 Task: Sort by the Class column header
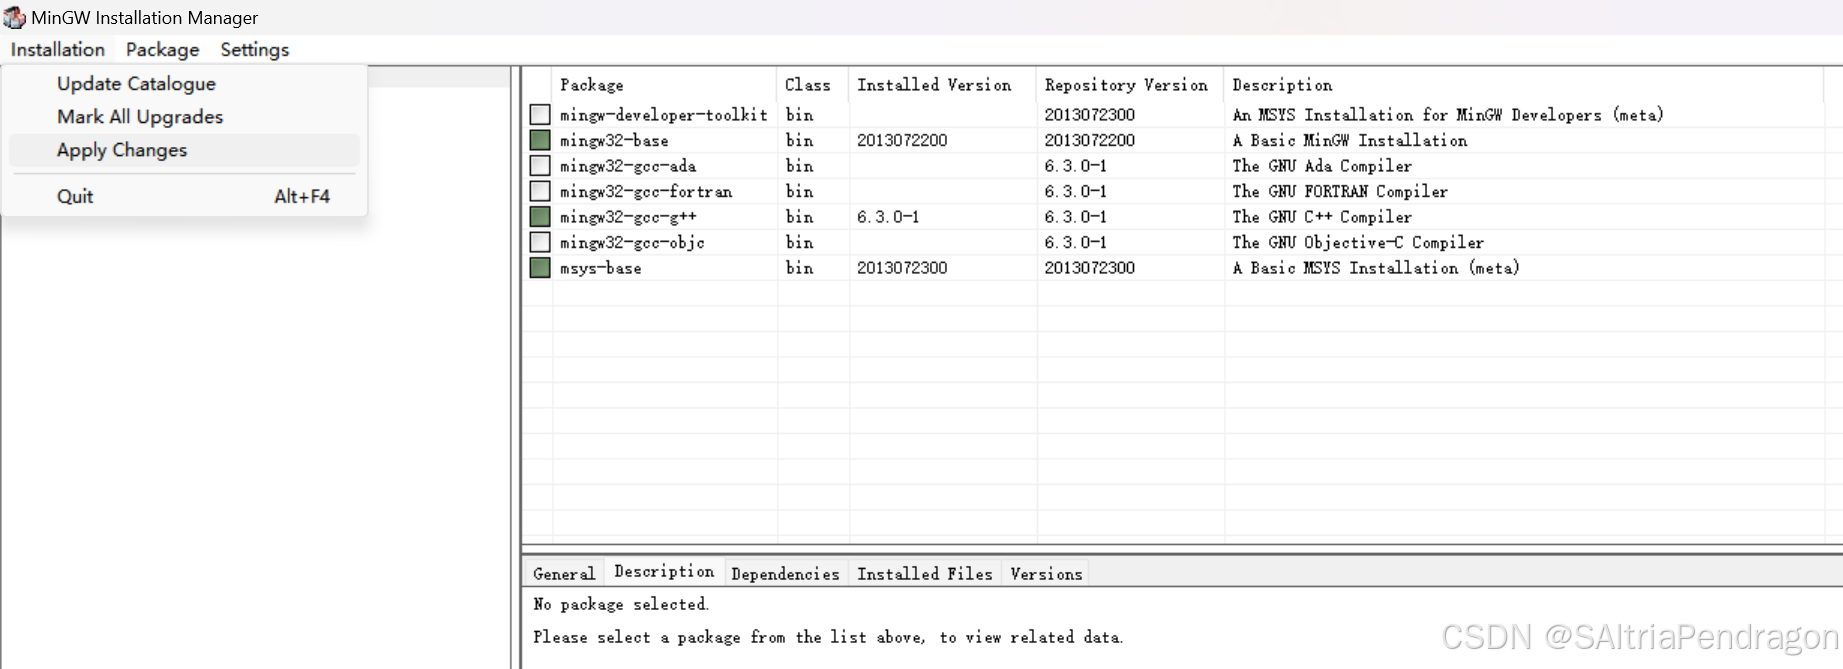pyautogui.click(x=813, y=85)
